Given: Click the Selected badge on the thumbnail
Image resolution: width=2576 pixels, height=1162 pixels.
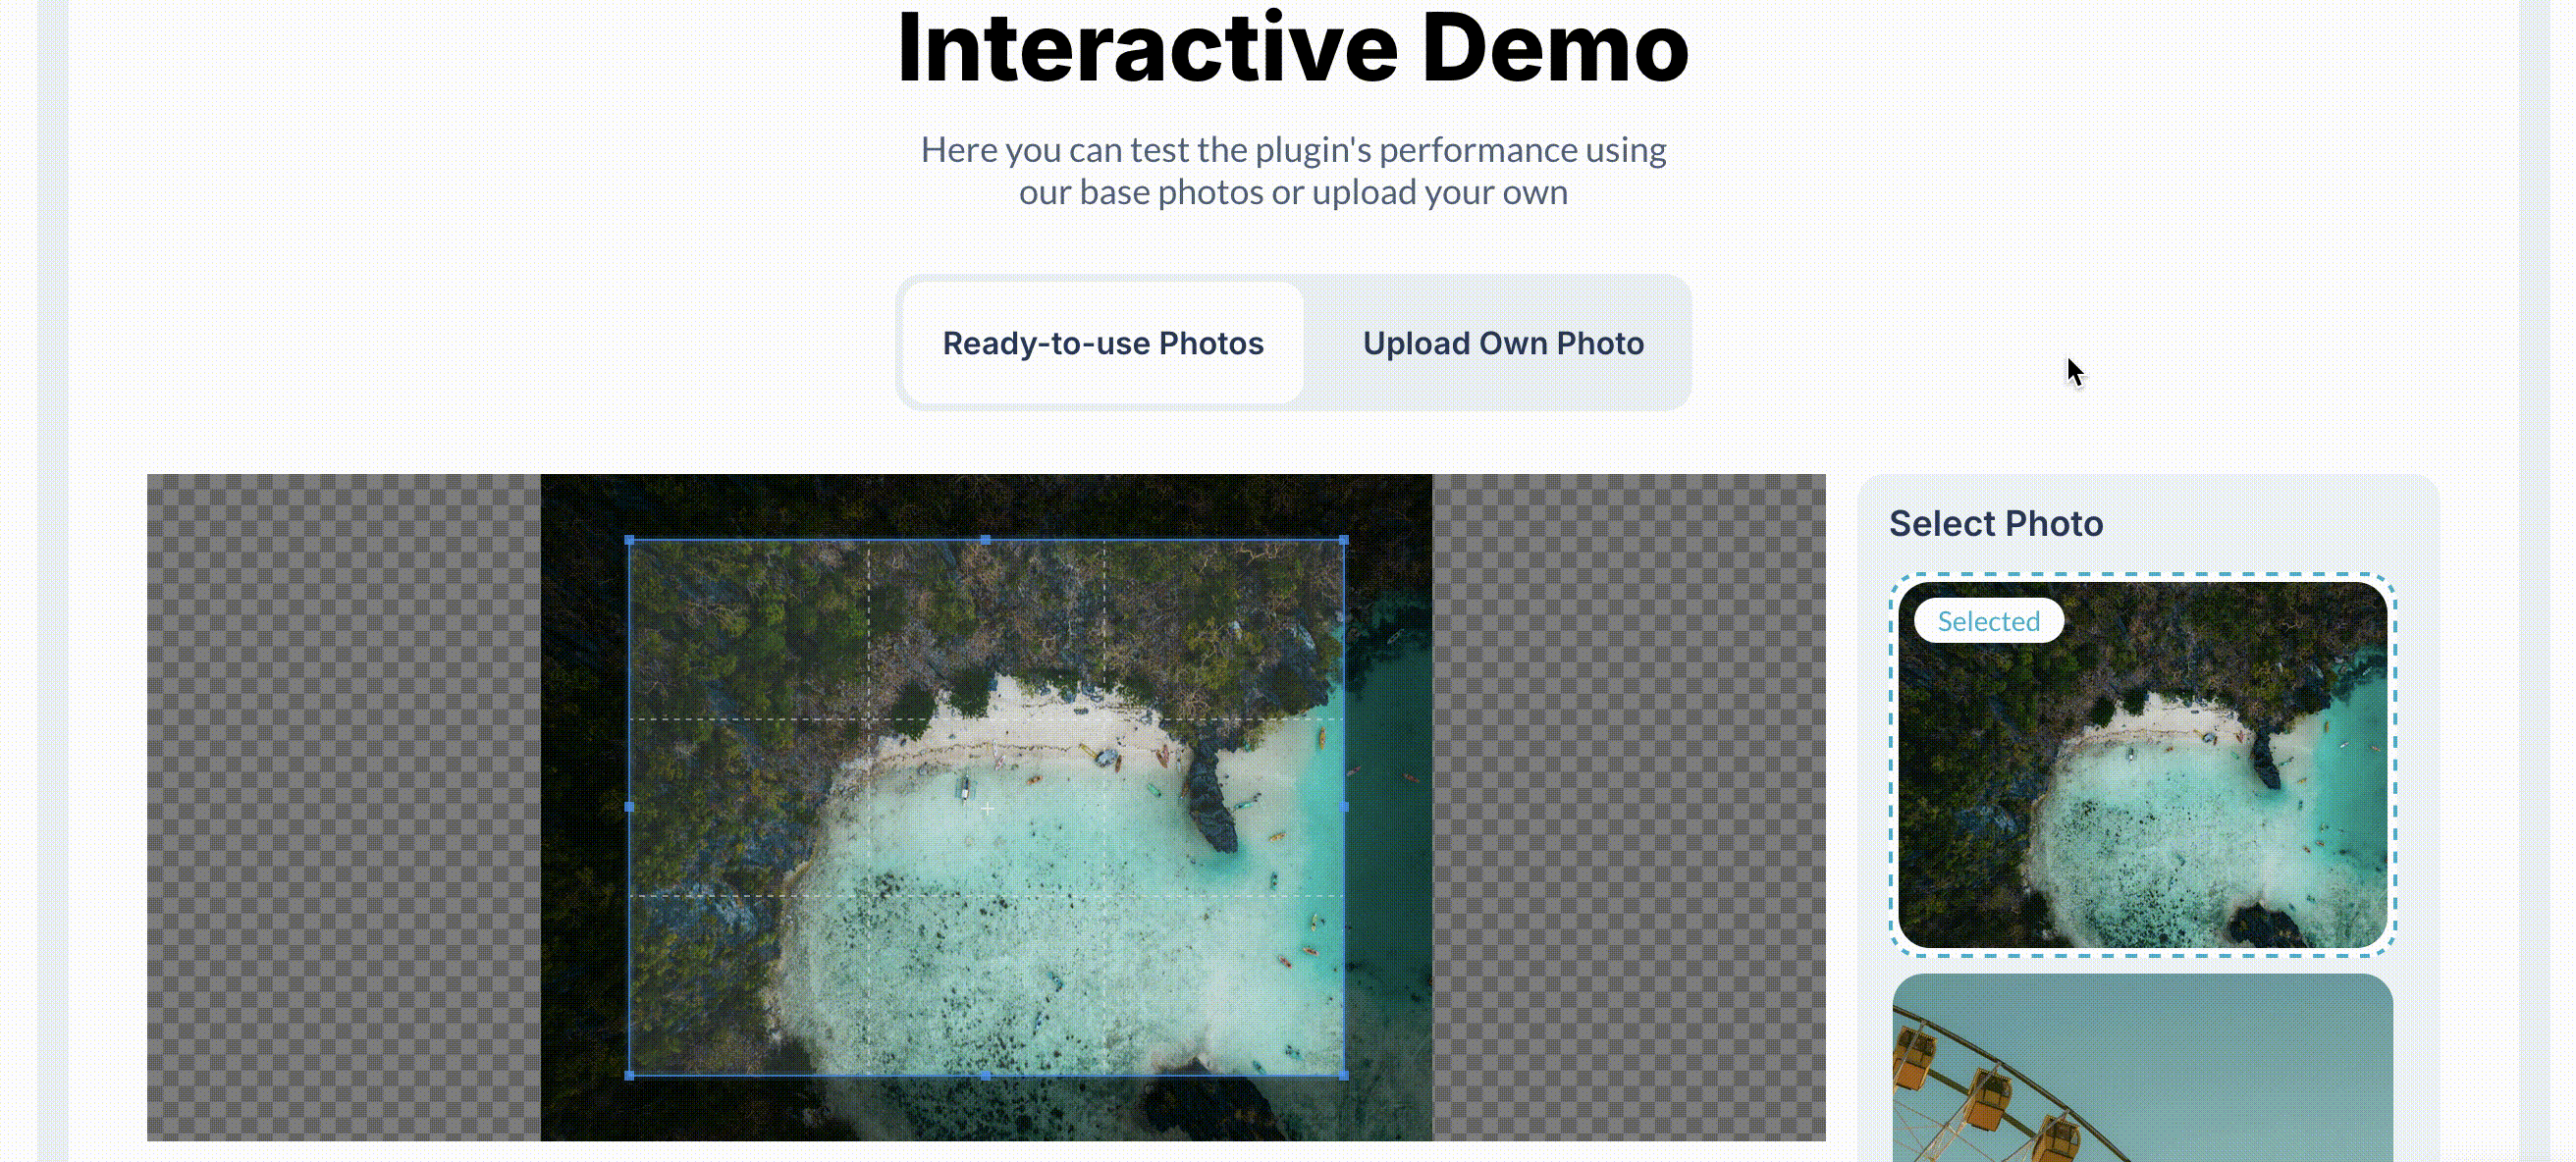Looking at the screenshot, I should click(x=1988, y=621).
